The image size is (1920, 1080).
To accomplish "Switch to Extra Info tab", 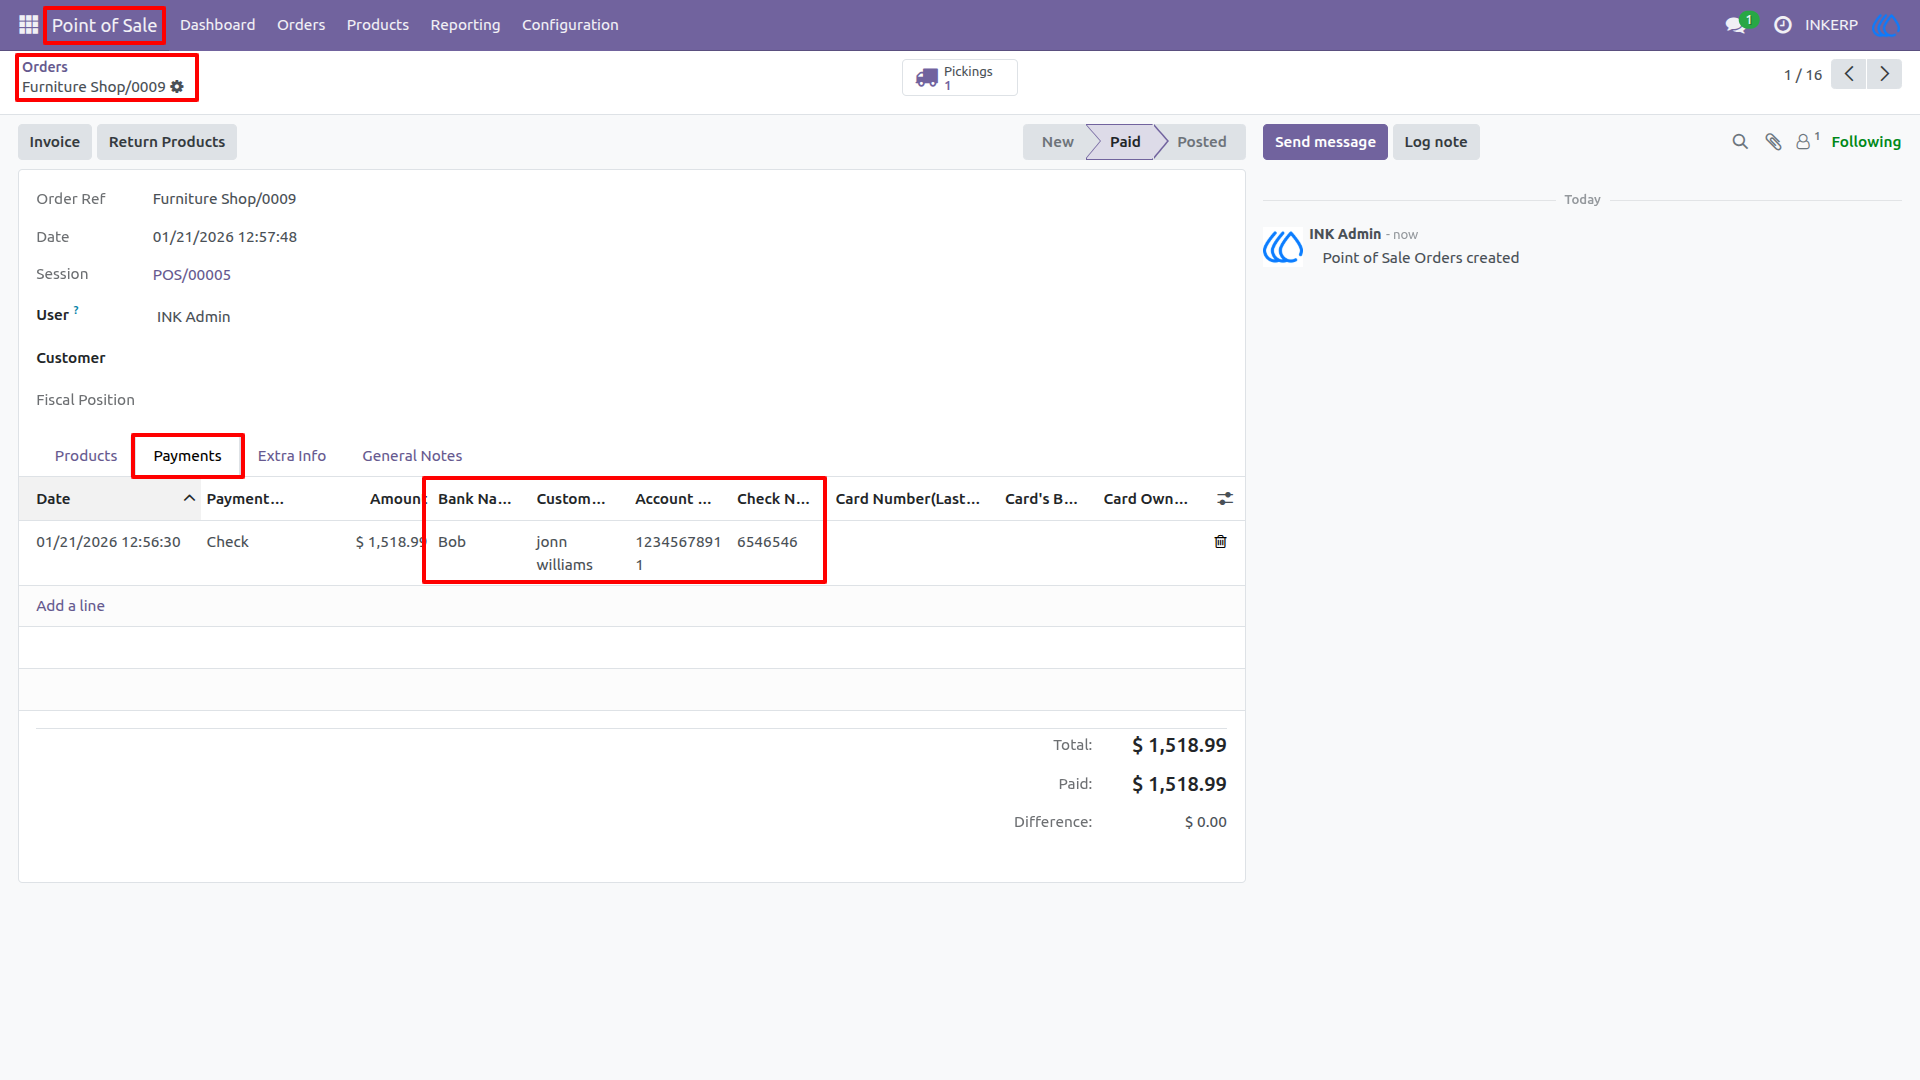I will click(292, 456).
